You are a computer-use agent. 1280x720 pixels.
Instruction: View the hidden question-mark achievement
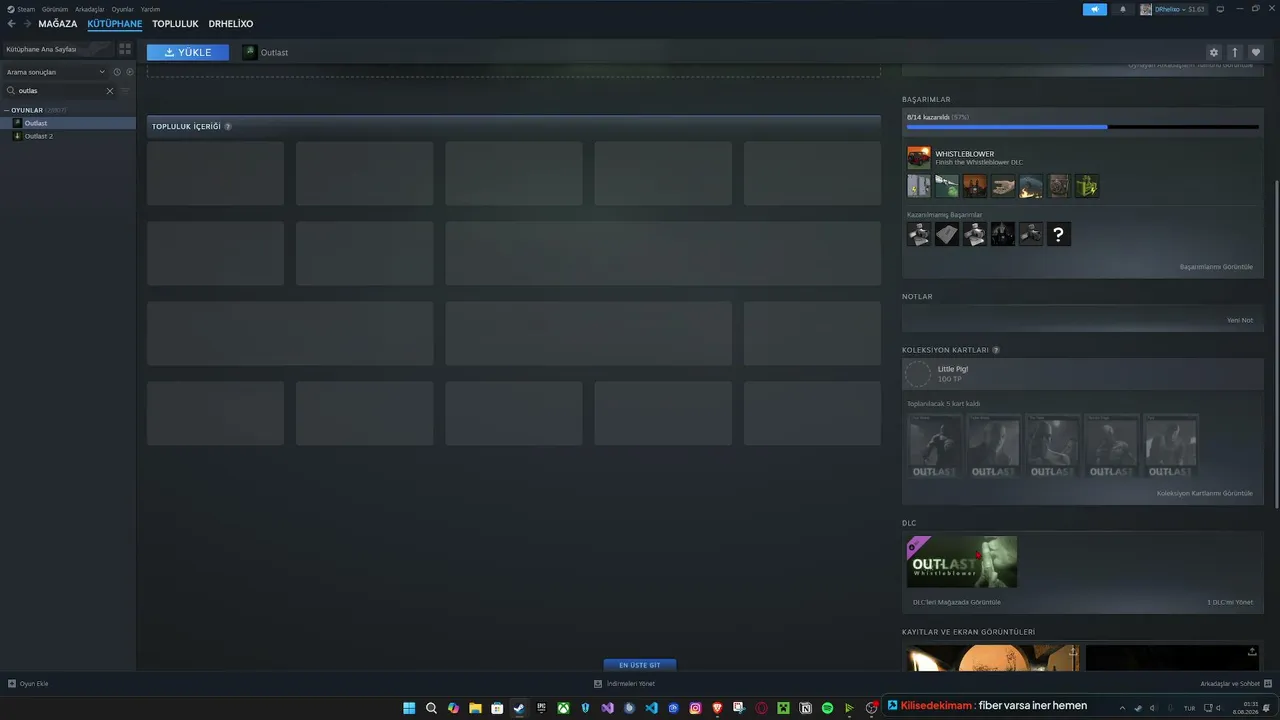click(x=1058, y=235)
